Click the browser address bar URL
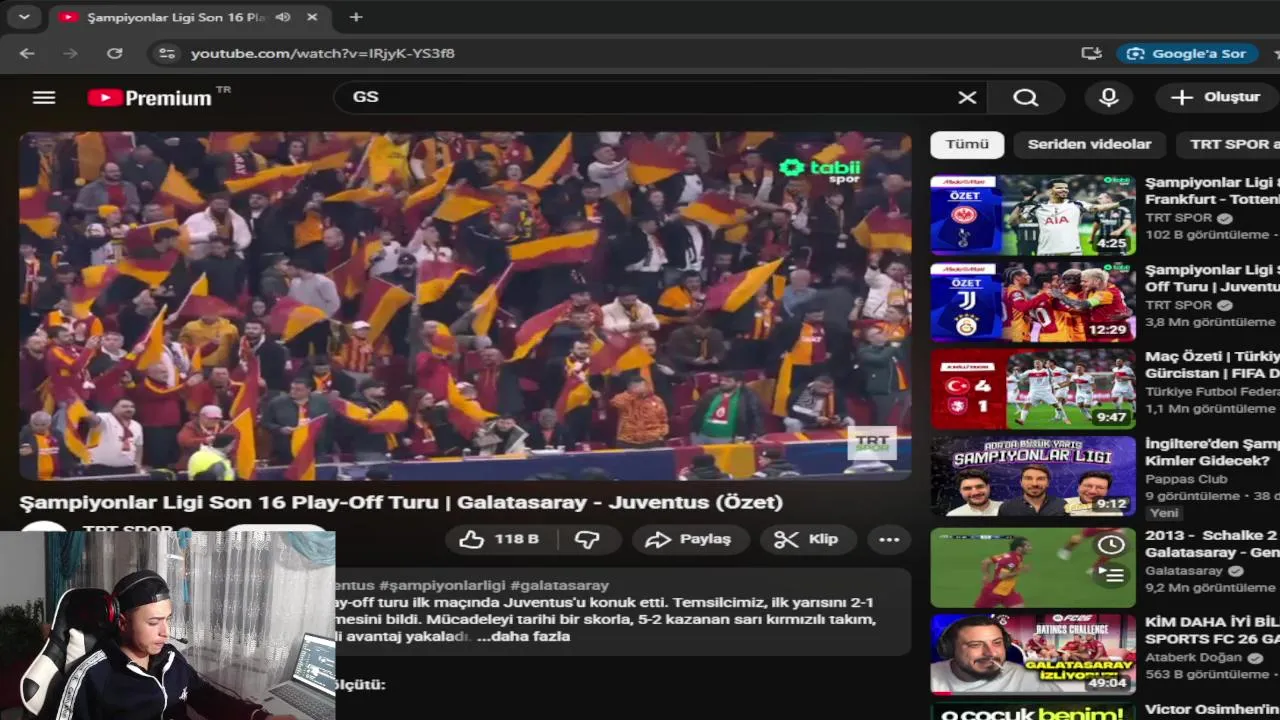The width and height of the screenshot is (1280, 720). click(x=322, y=53)
